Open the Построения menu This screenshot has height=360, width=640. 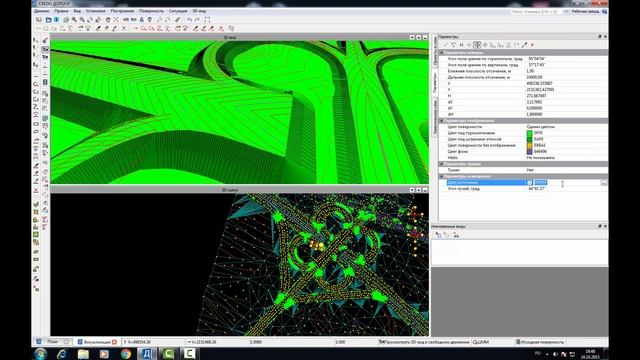pyautogui.click(x=122, y=11)
